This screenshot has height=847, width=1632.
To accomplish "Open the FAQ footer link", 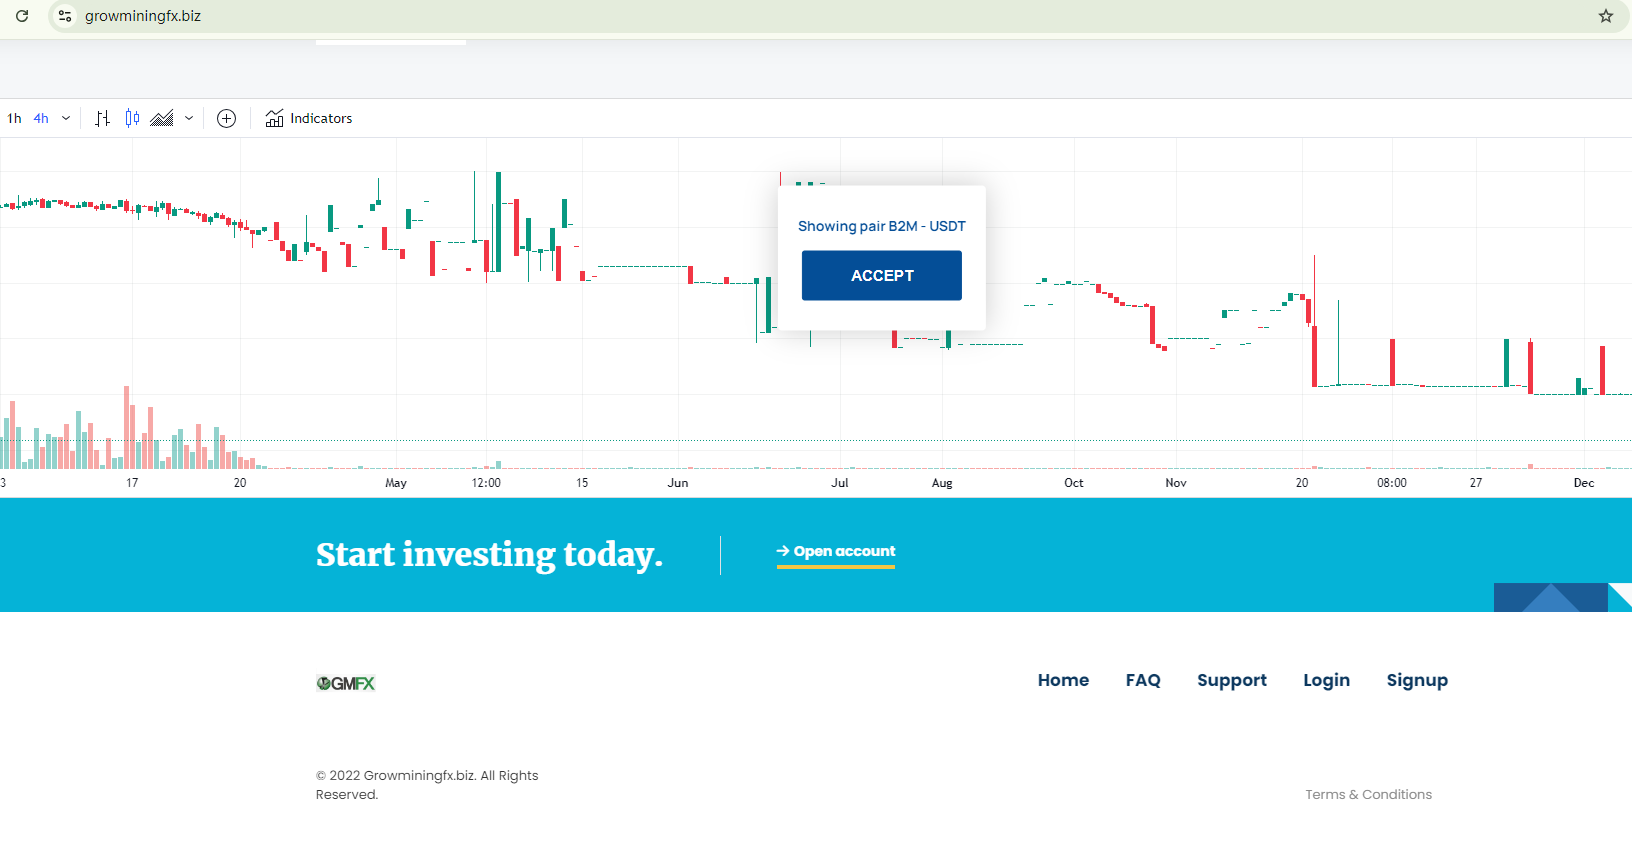I will (1143, 680).
